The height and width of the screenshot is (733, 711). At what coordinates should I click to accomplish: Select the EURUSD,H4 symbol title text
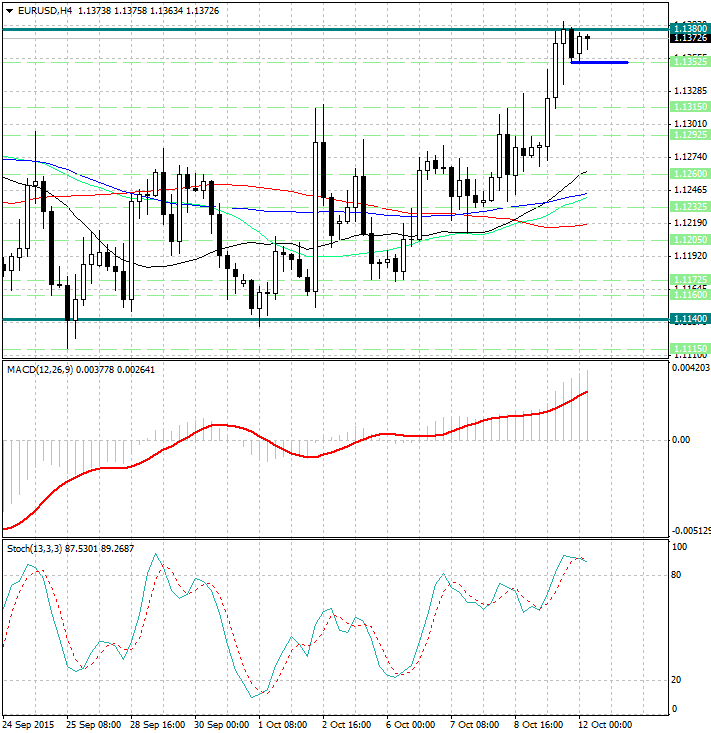click(45, 10)
